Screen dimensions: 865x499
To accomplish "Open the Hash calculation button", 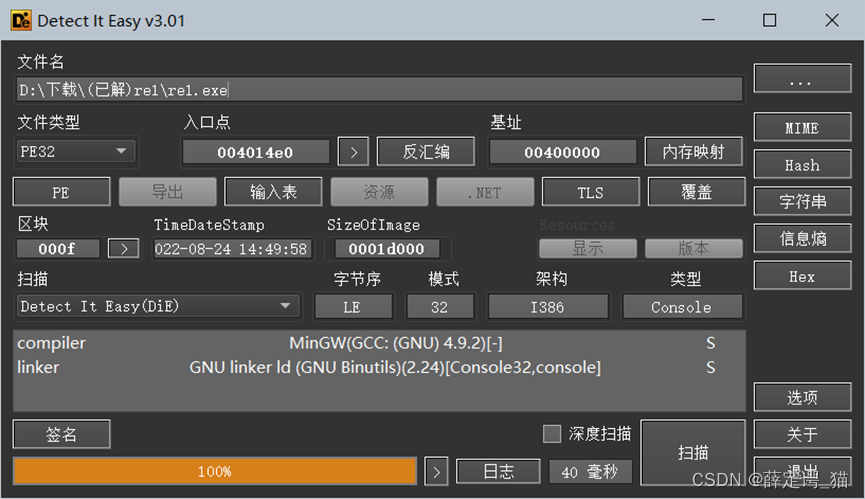I will pyautogui.click(x=802, y=164).
